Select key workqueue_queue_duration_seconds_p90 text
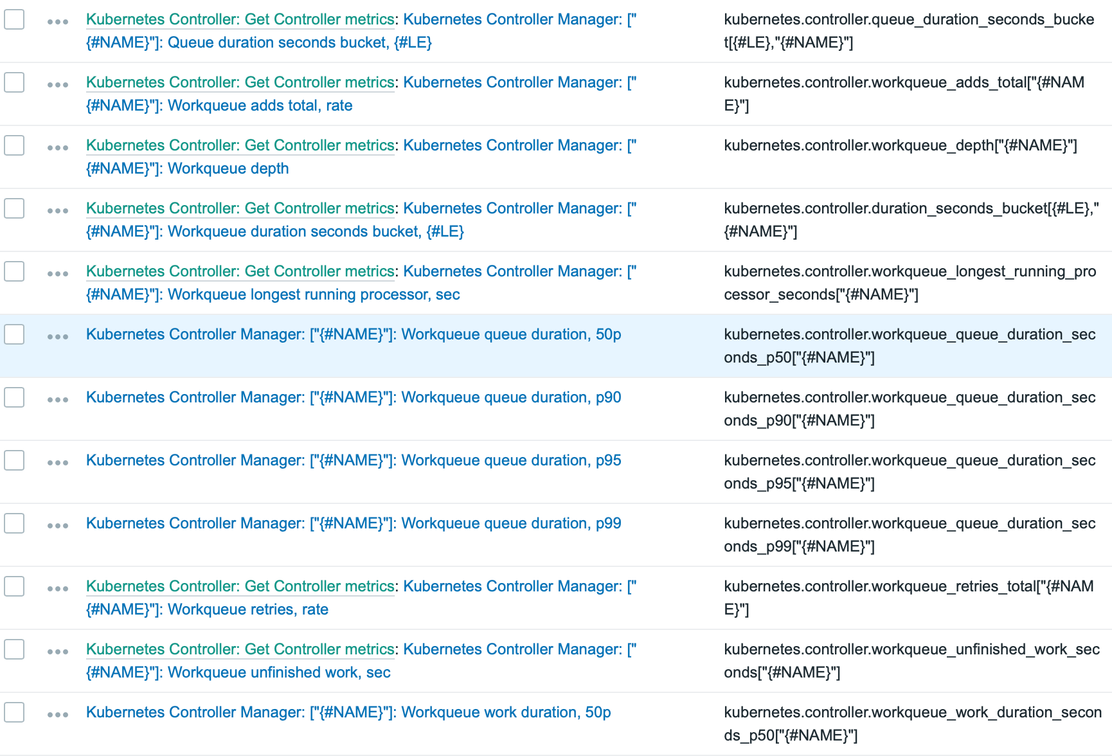Screen dimensions: 1112x756 tap(910, 408)
